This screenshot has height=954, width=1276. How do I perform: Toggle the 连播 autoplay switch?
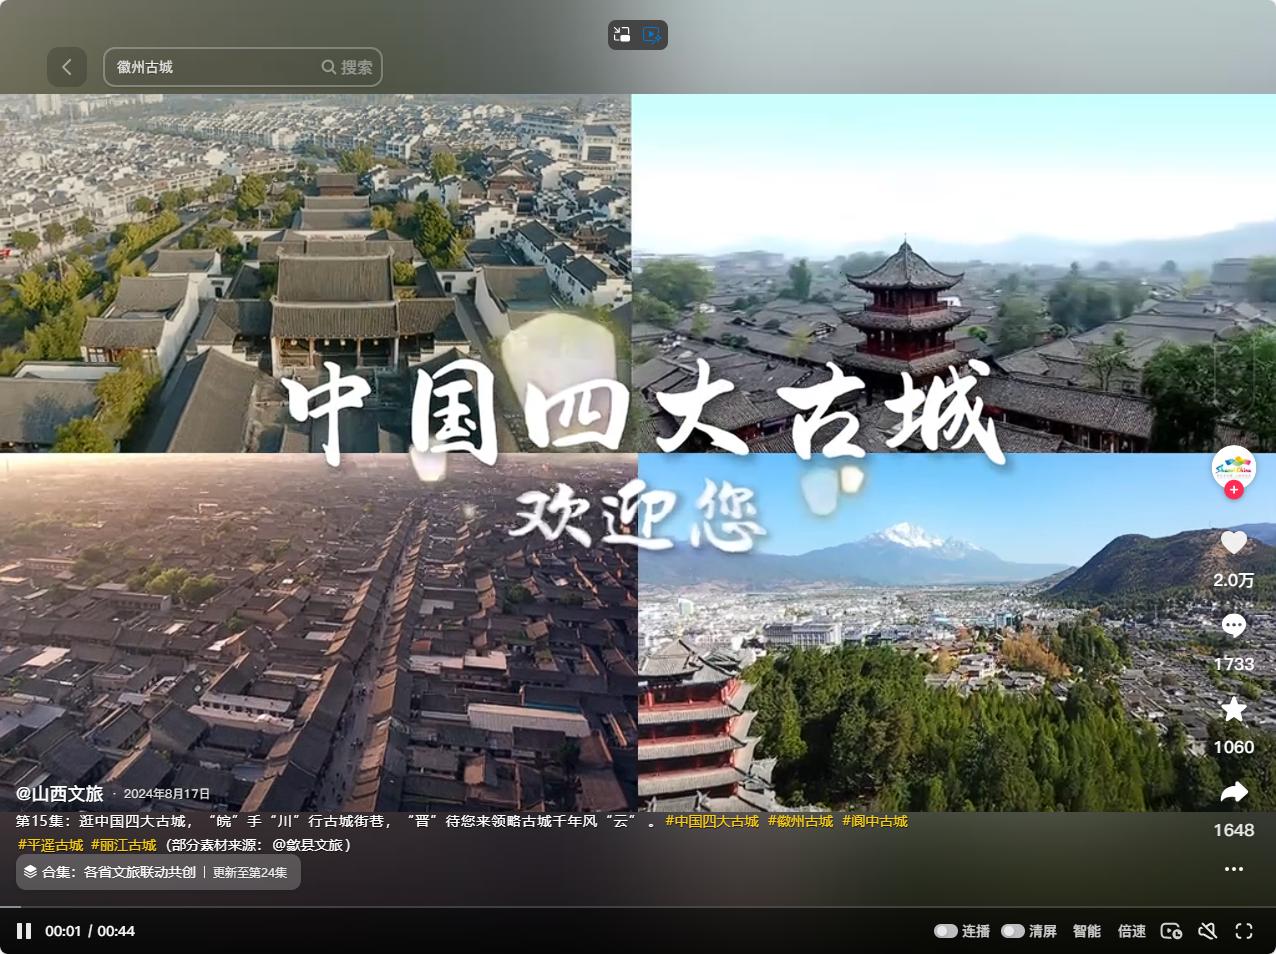click(x=945, y=931)
